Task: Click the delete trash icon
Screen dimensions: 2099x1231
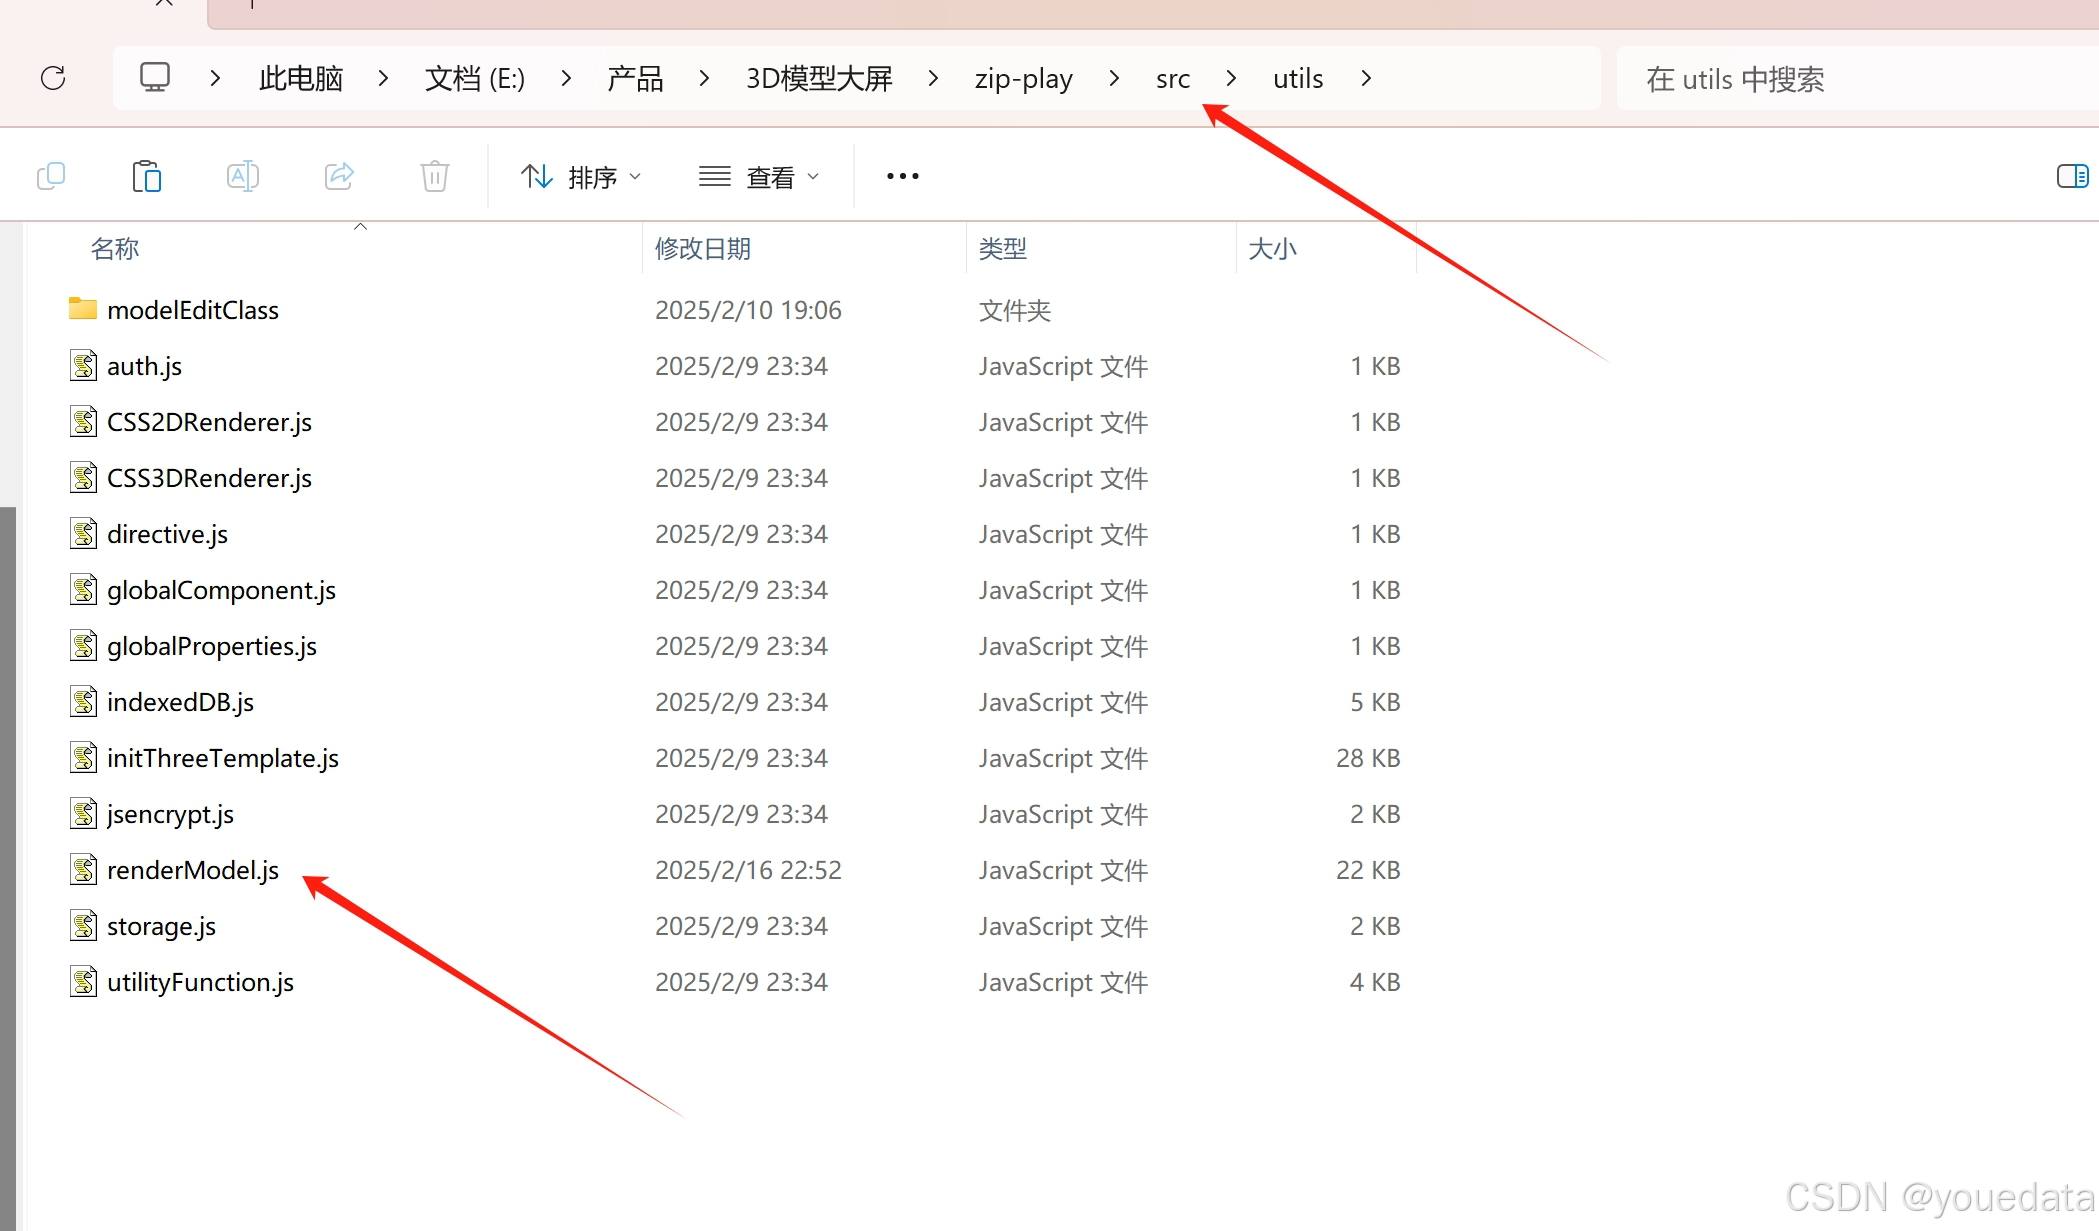Action: (434, 176)
